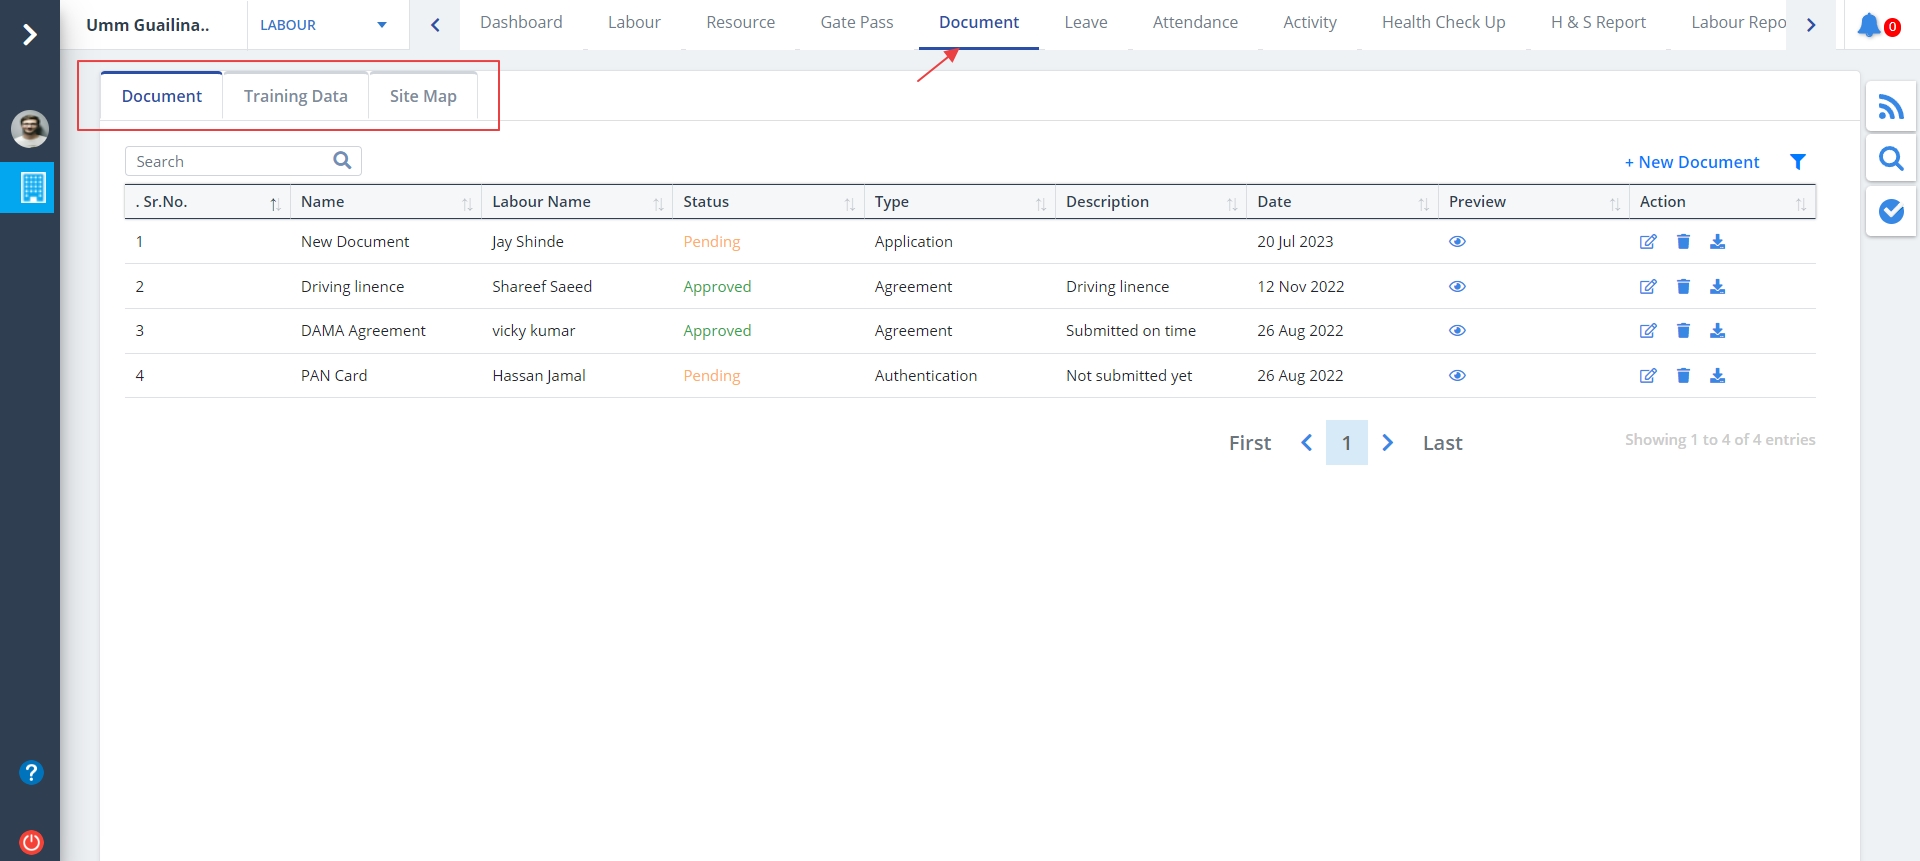Open the Attendance menu tab
The image size is (1920, 861).
(x=1194, y=22)
